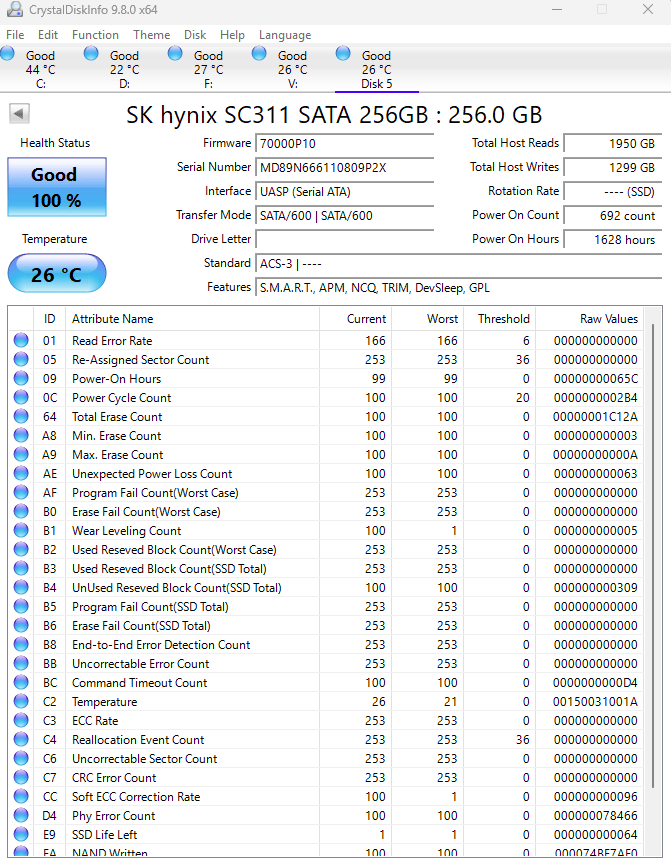Screen dimensions: 671x859
Task: Click status orb for Read Error Rate row
Action: pyautogui.click(x=21, y=340)
